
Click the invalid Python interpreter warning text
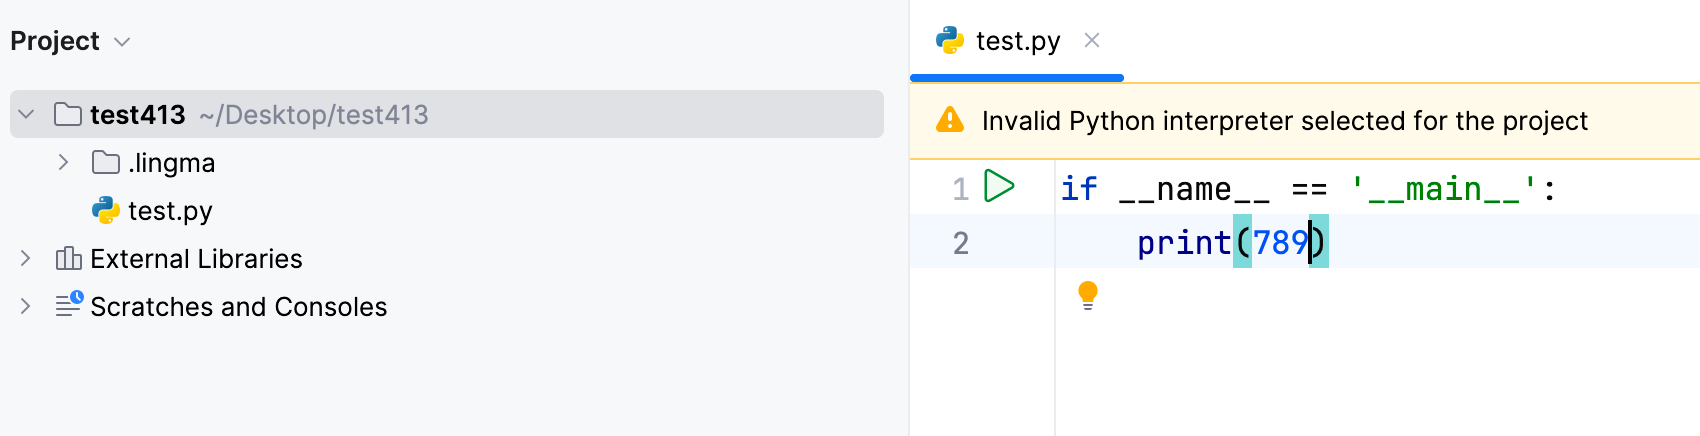pos(1284,121)
